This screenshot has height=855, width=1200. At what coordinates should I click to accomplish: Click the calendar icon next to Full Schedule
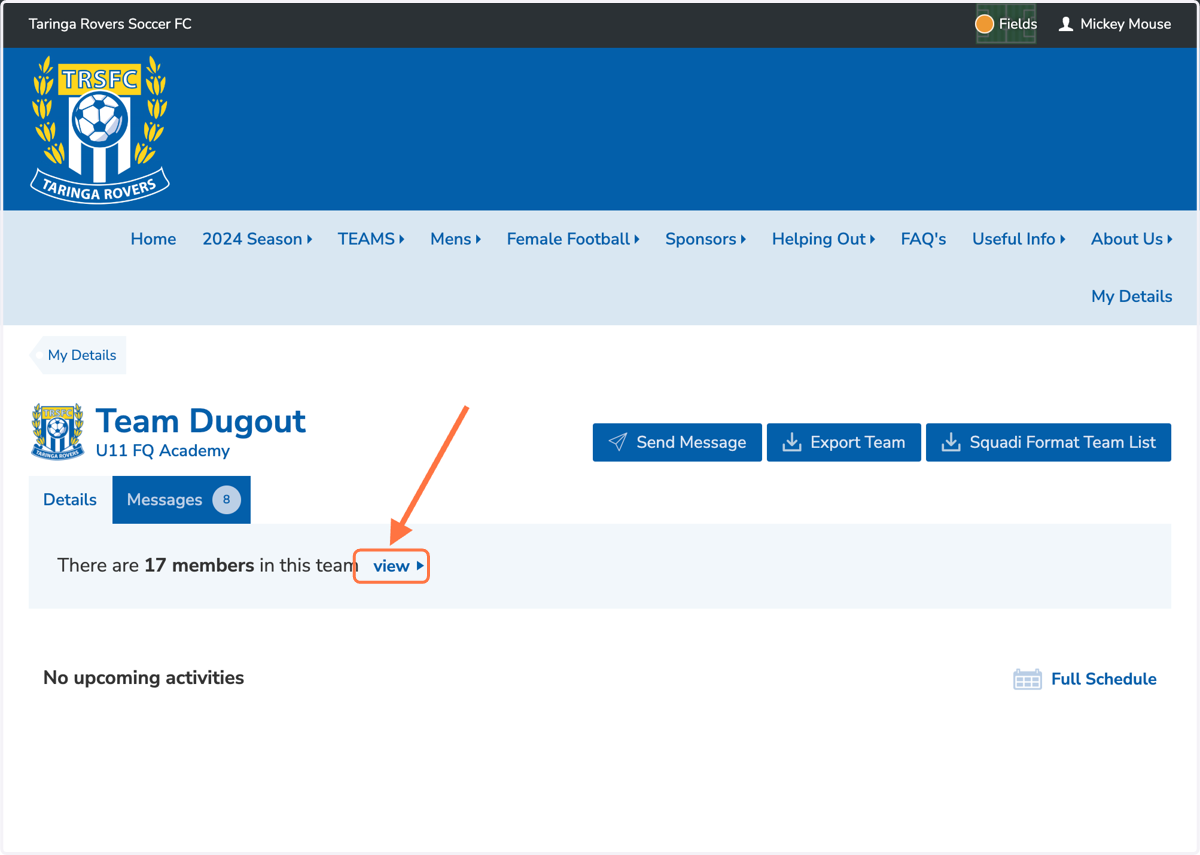pyautogui.click(x=1027, y=679)
